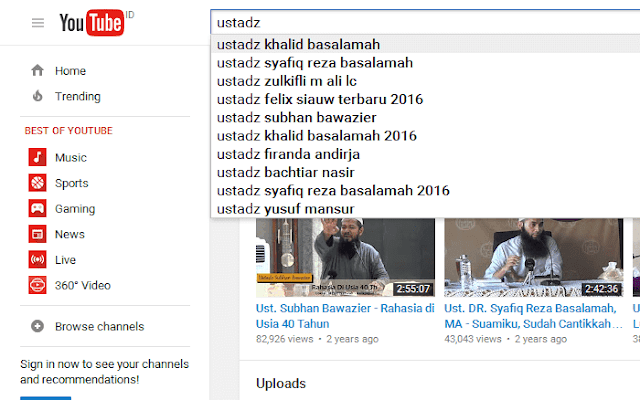Screen dimensions: 640x400
Task: Go to News channel link
Action: coord(70,234)
